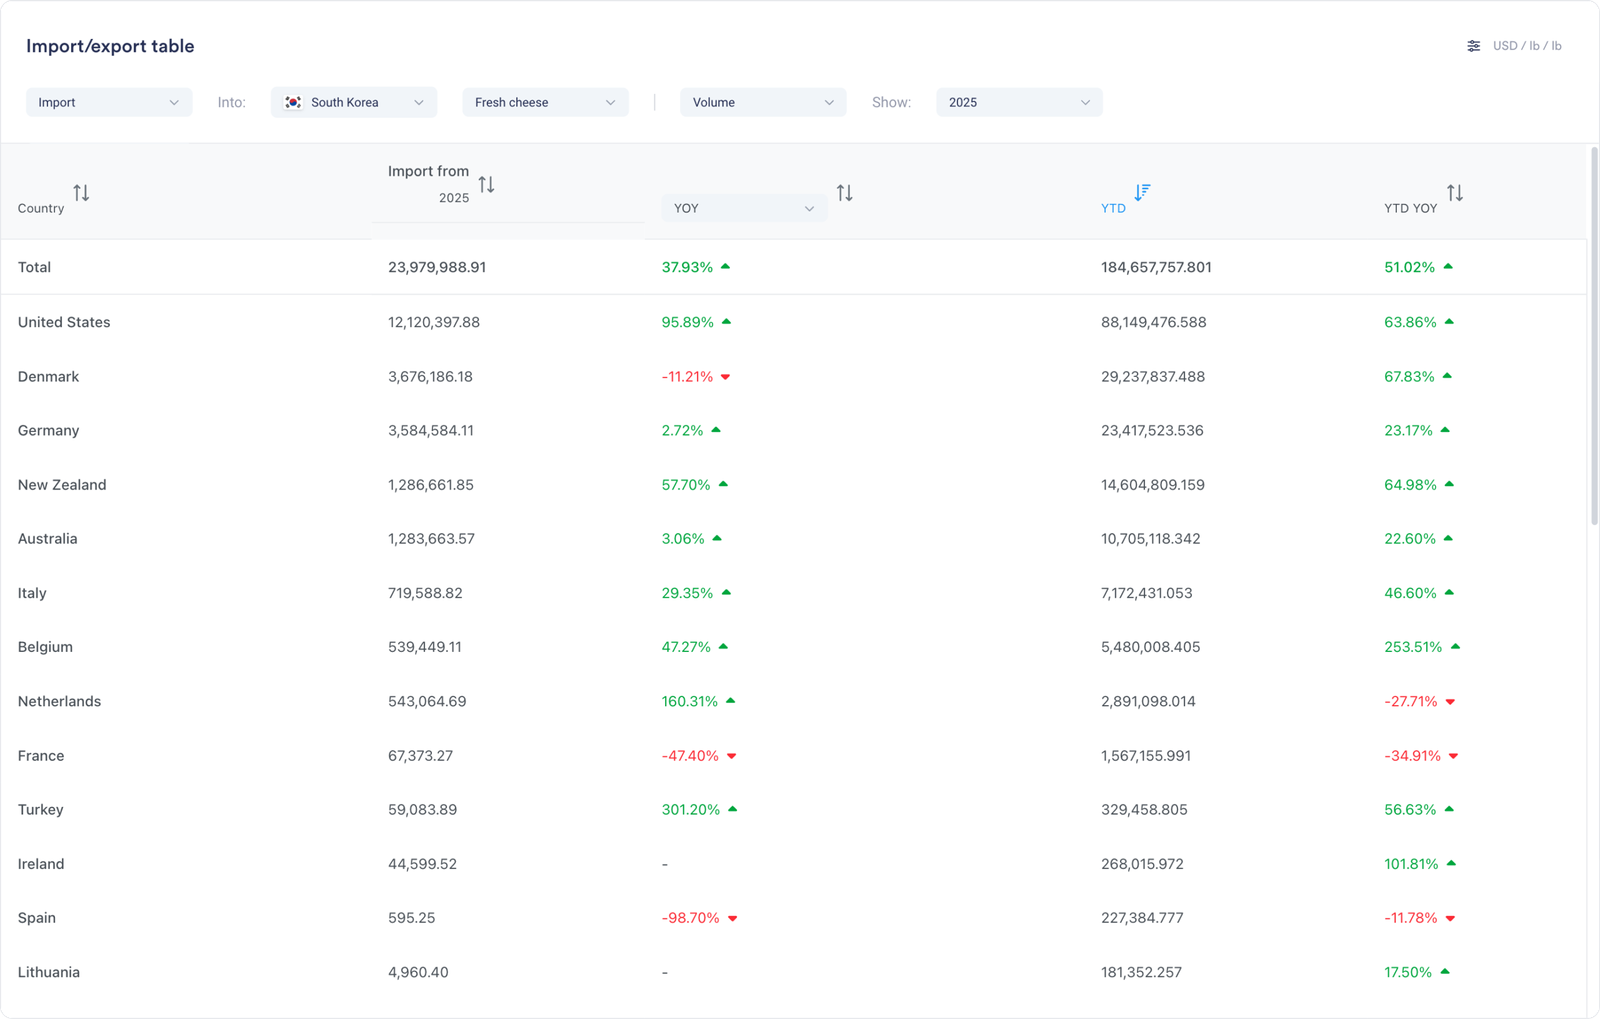1600x1019 pixels.
Task: Open the units settings sliders icon
Action: 1473,46
